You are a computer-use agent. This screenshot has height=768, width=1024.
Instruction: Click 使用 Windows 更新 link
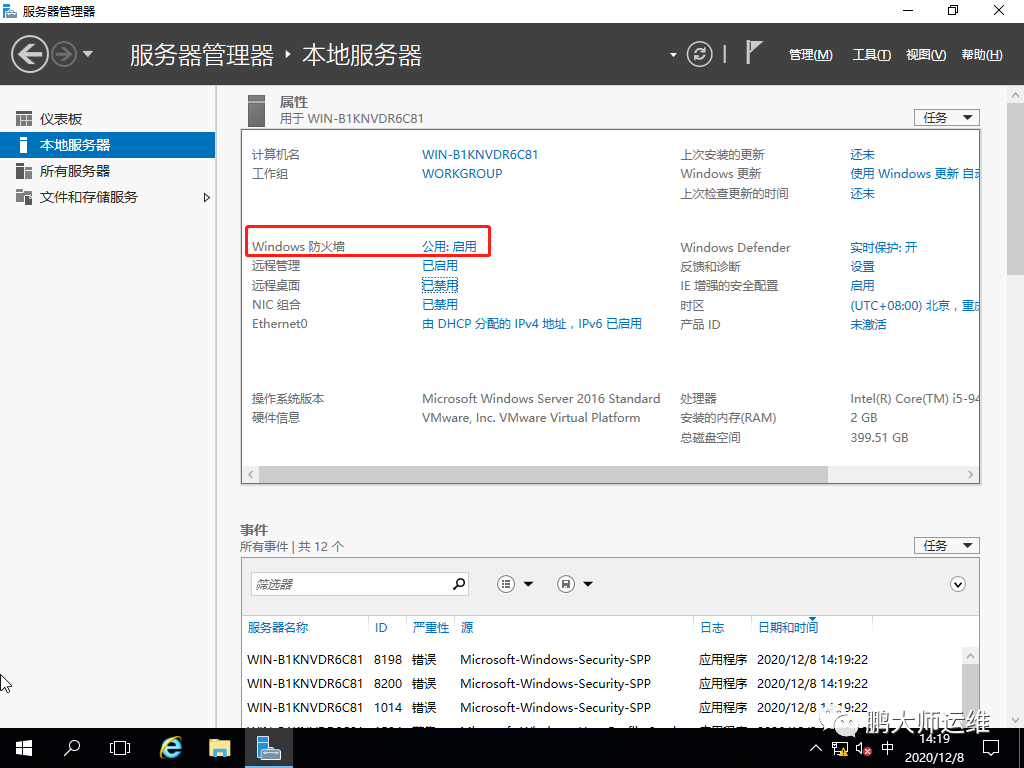914,174
